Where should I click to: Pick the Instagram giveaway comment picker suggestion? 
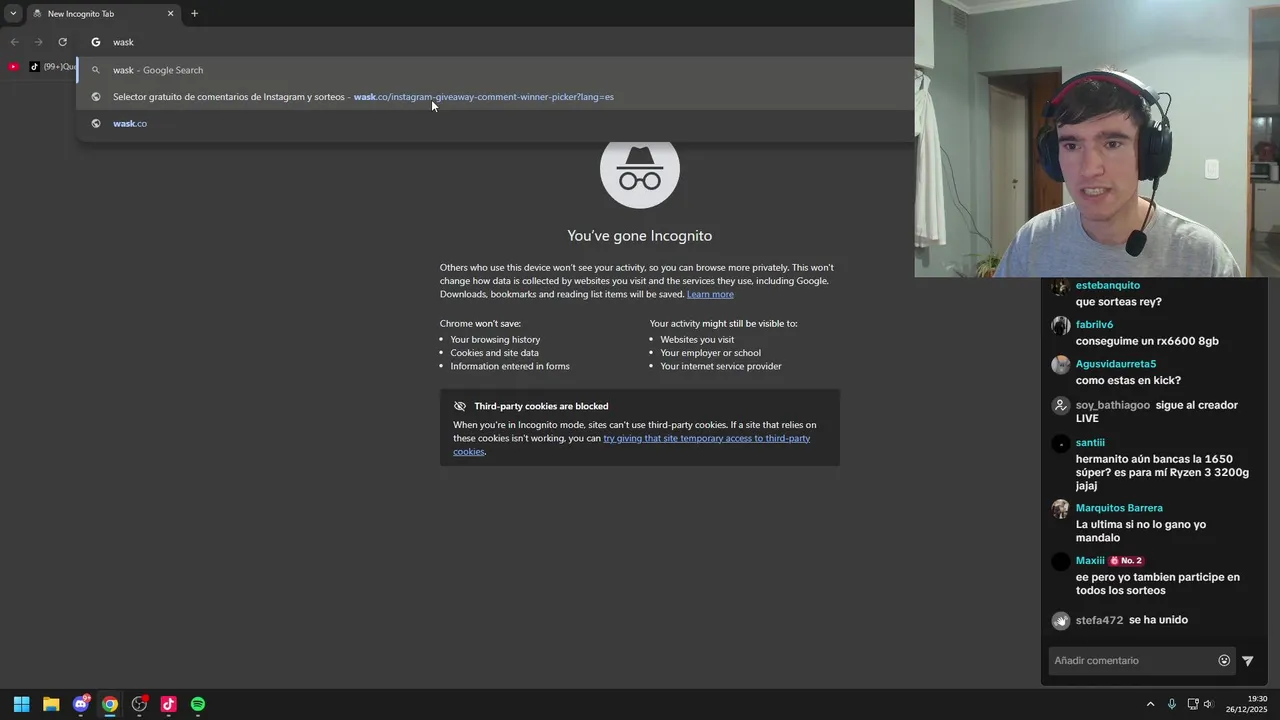[x=496, y=97]
